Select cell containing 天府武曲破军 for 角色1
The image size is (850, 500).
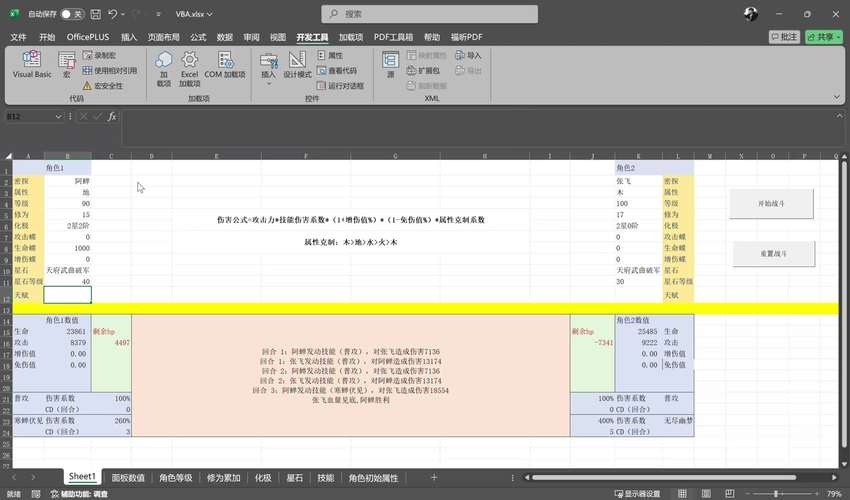[x=67, y=270]
